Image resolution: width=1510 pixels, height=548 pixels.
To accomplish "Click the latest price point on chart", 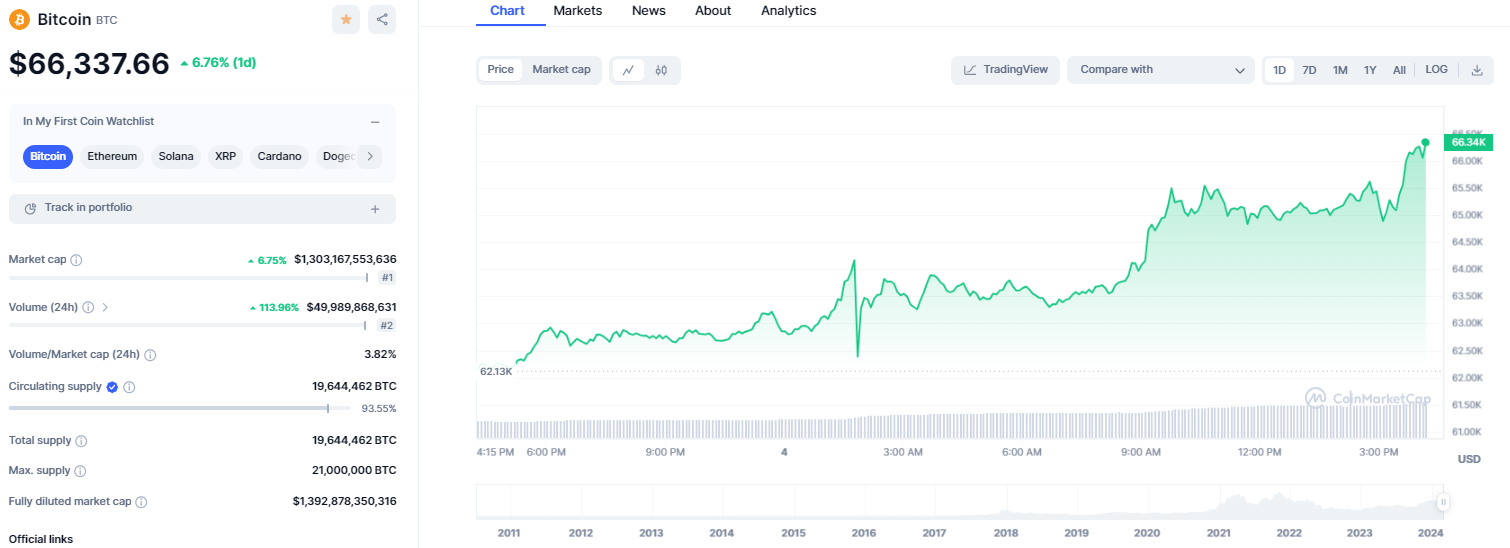I will (1425, 142).
